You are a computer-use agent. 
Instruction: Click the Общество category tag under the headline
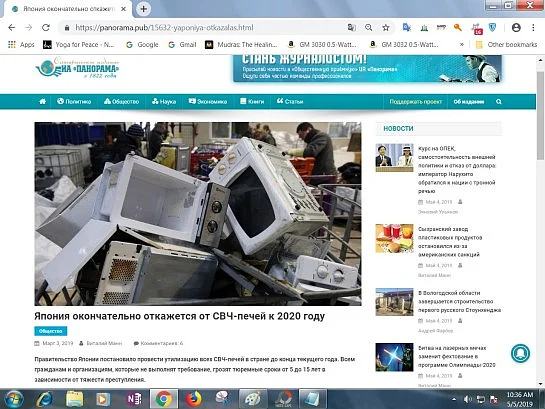51,331
